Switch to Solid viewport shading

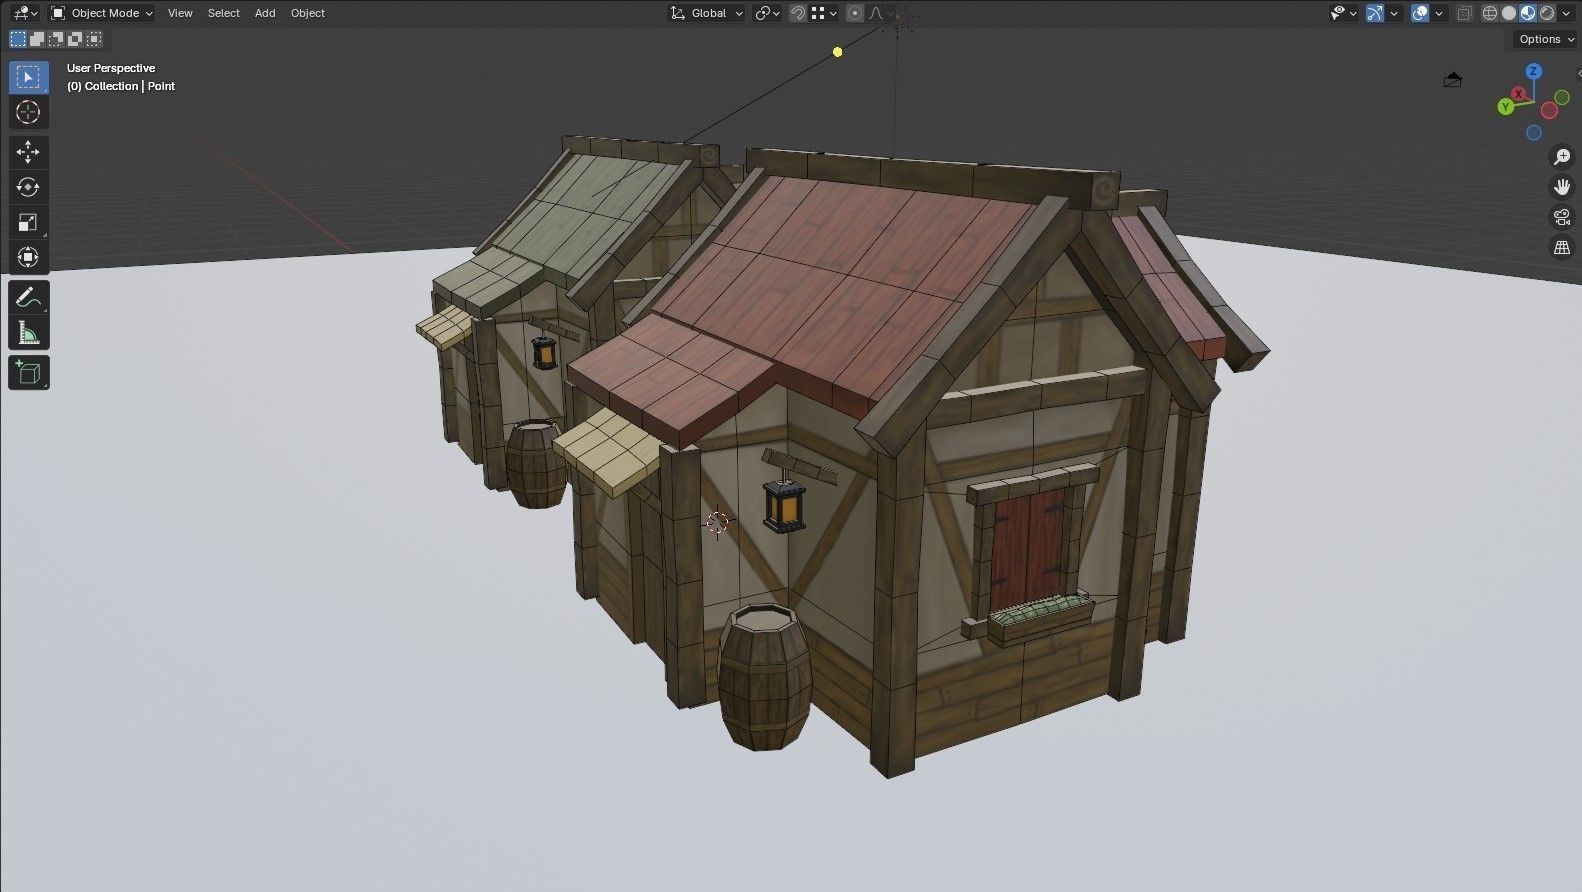point(1509,13)
